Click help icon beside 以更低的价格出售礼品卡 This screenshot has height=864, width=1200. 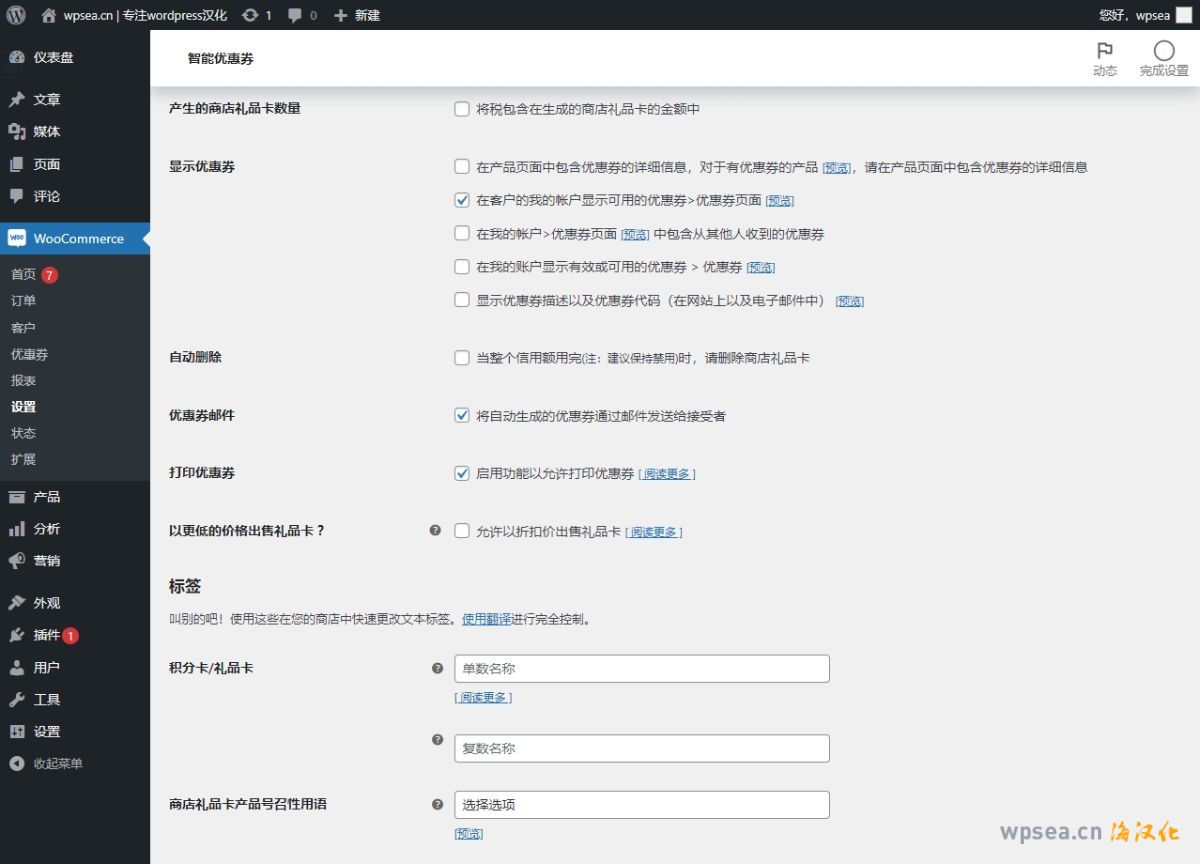435,531
